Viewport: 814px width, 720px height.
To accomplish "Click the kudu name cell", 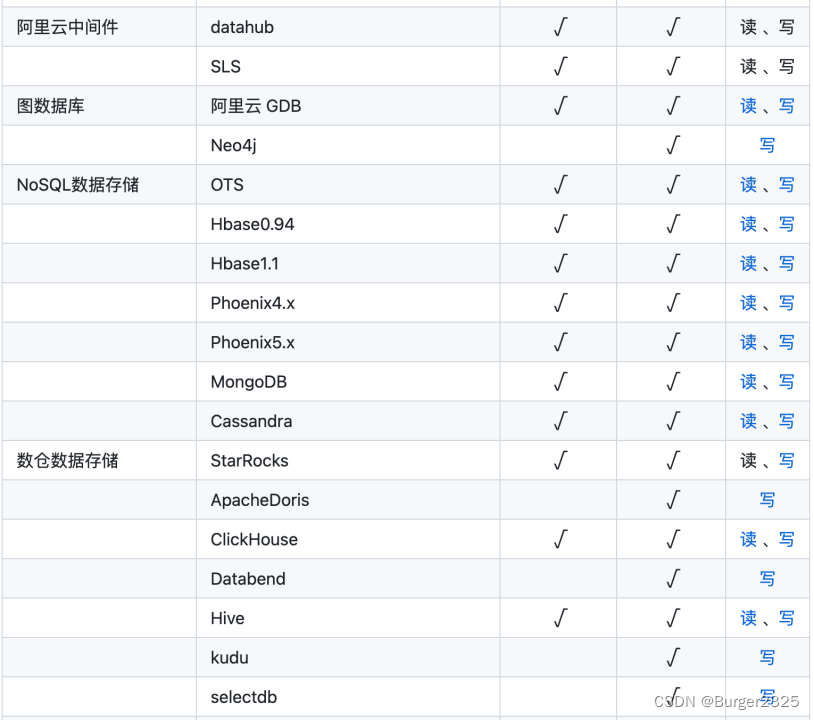I will [x=348, y=658].
